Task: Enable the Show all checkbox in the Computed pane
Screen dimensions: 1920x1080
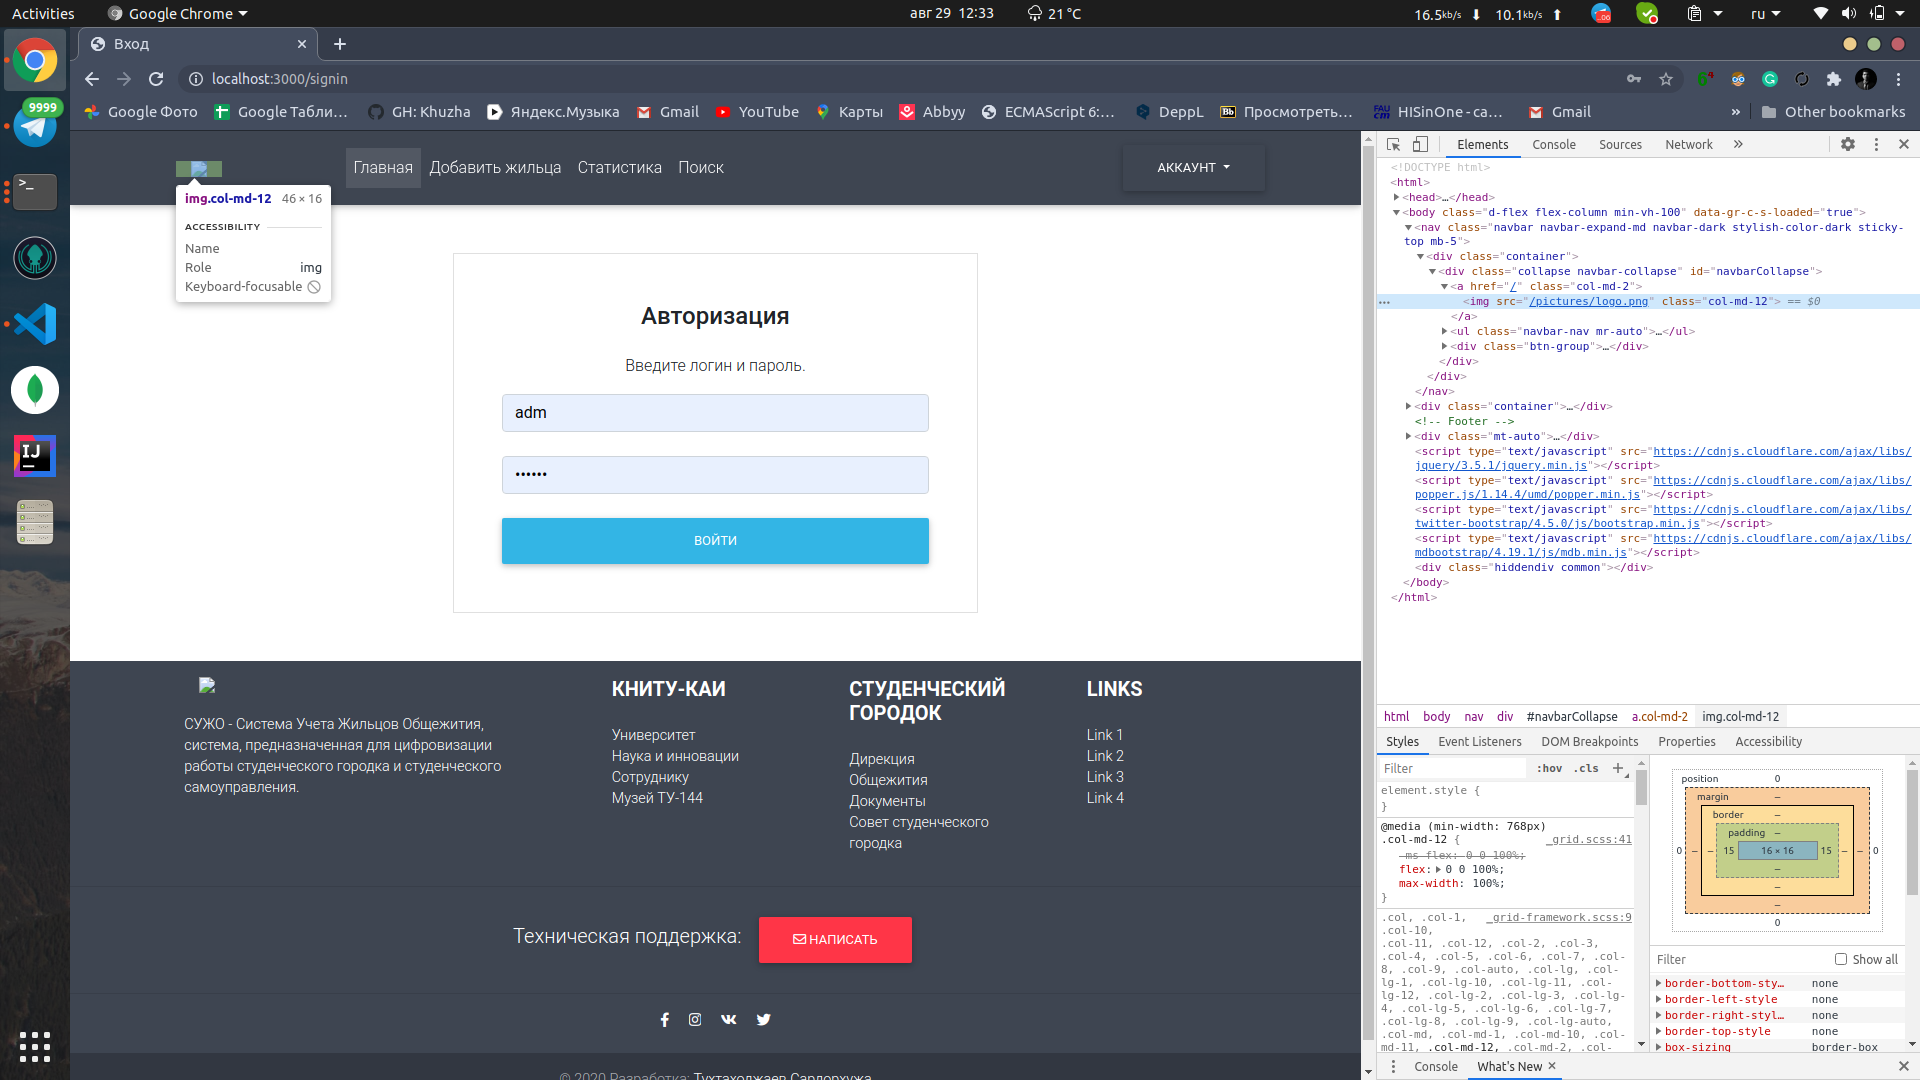Action: [x=1841, y=959]
